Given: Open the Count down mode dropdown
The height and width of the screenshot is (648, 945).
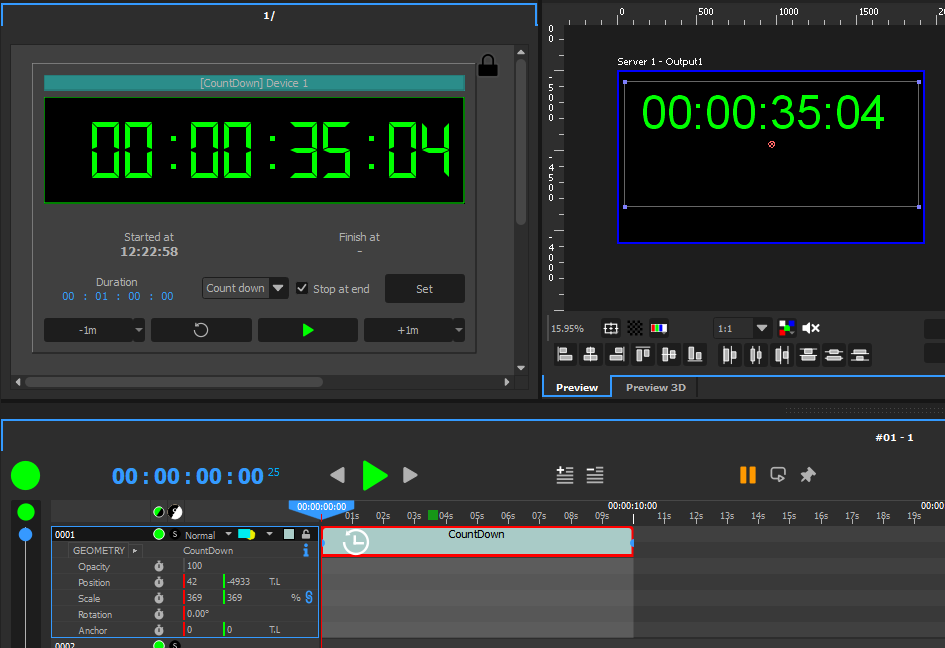Looking at the screenshot, I should tap(245, 288).
